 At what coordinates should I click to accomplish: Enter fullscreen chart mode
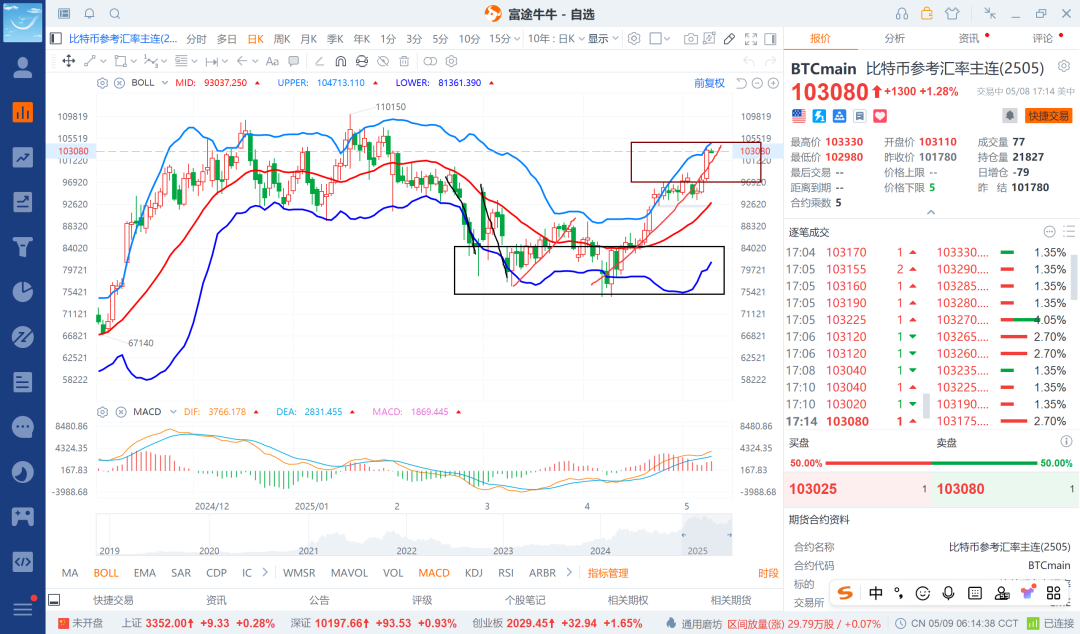pos(751,39)
